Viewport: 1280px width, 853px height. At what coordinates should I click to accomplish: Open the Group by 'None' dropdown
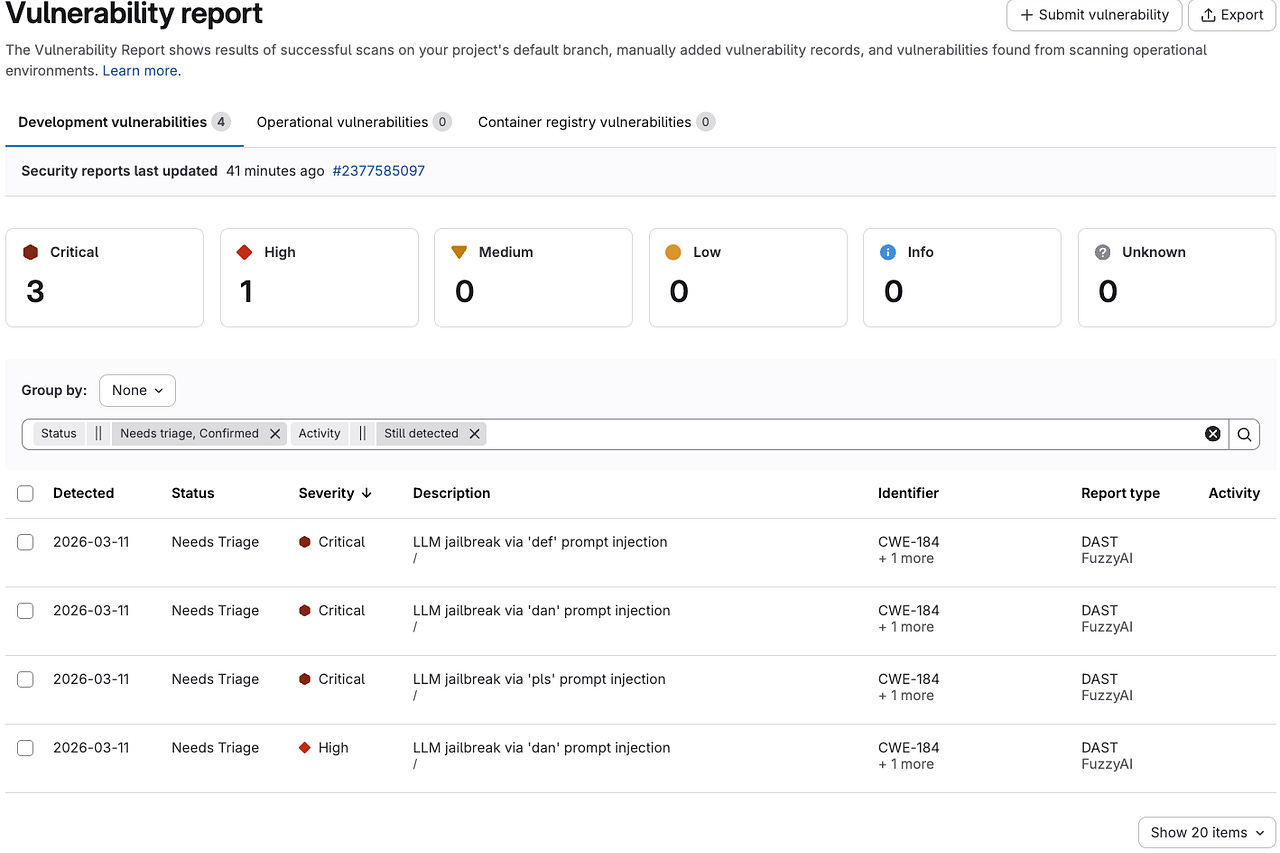(137, 390)
